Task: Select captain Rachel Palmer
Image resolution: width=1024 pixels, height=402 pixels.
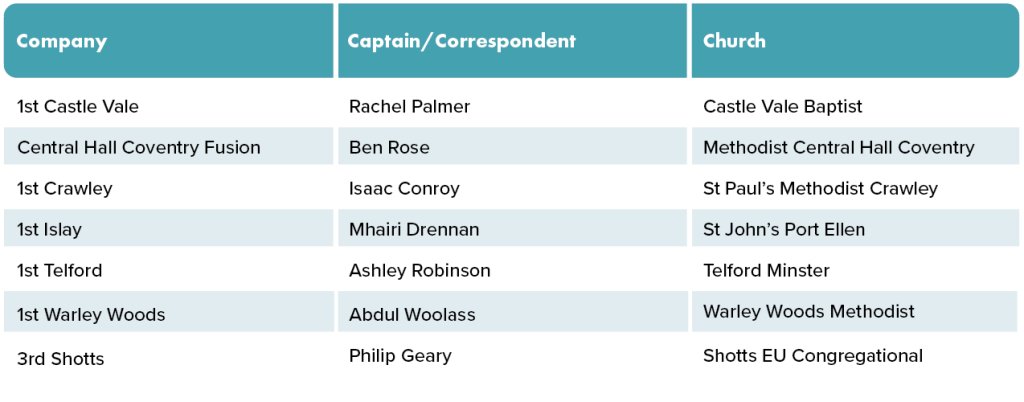Action: click(409, 106)
